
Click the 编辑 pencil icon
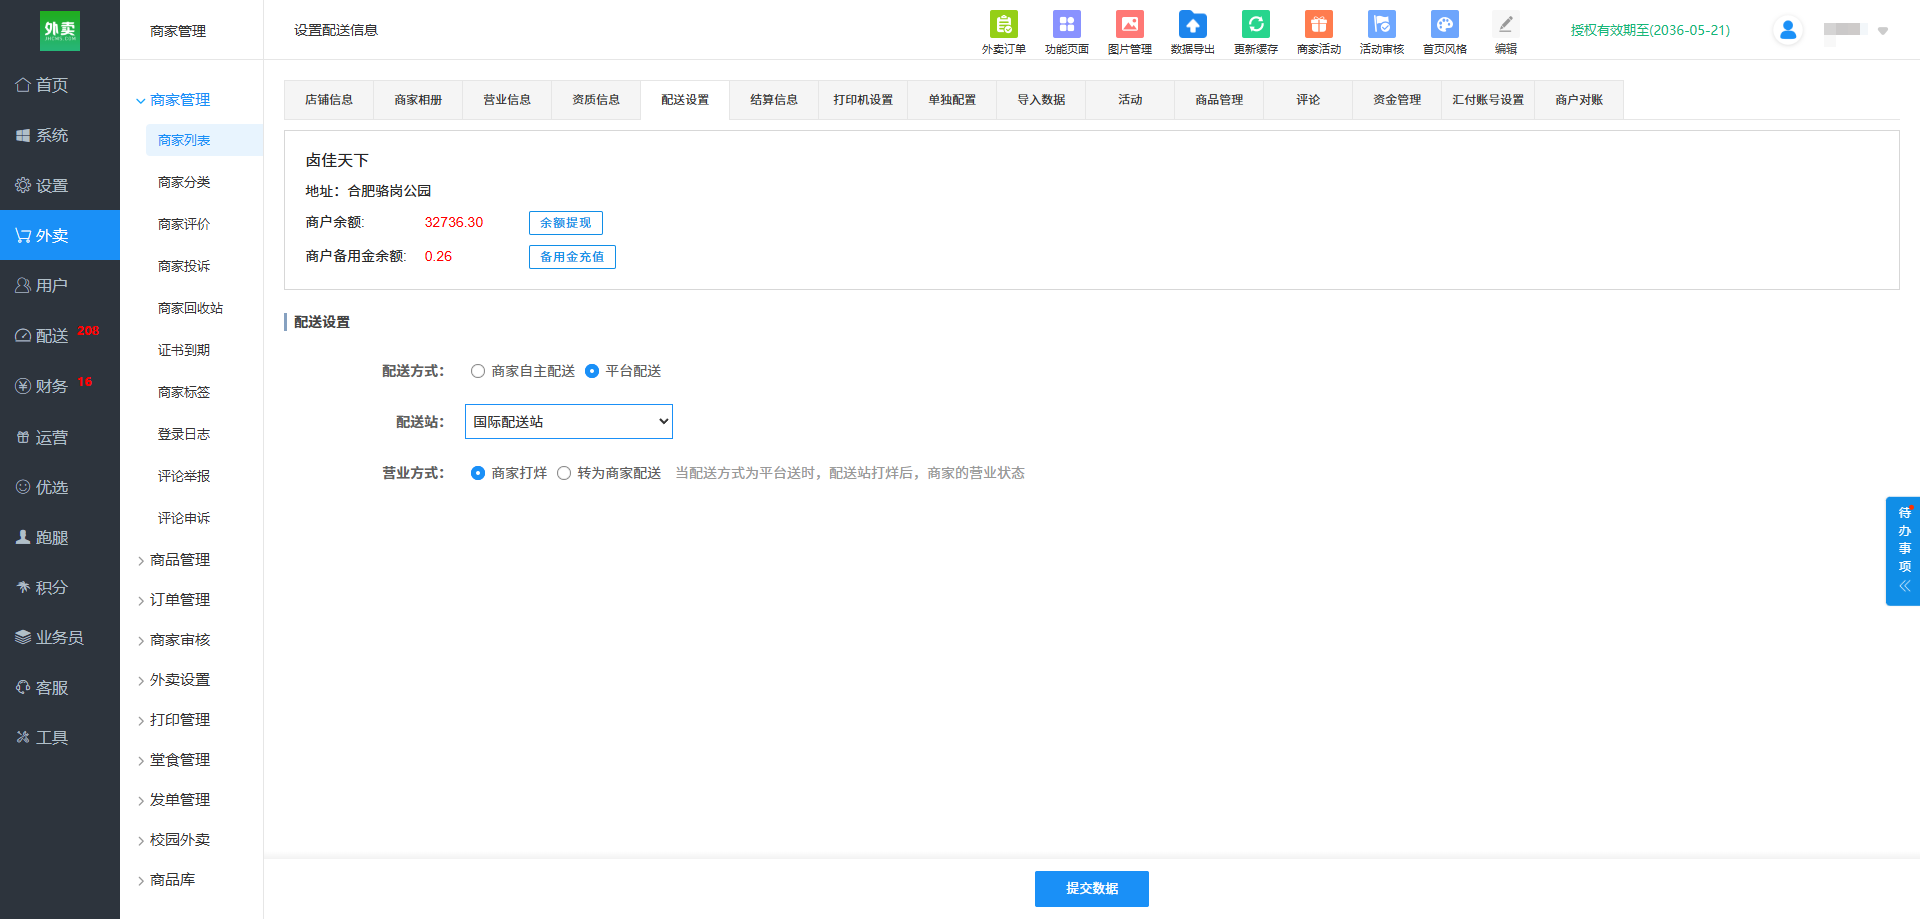pos(1505,32)
